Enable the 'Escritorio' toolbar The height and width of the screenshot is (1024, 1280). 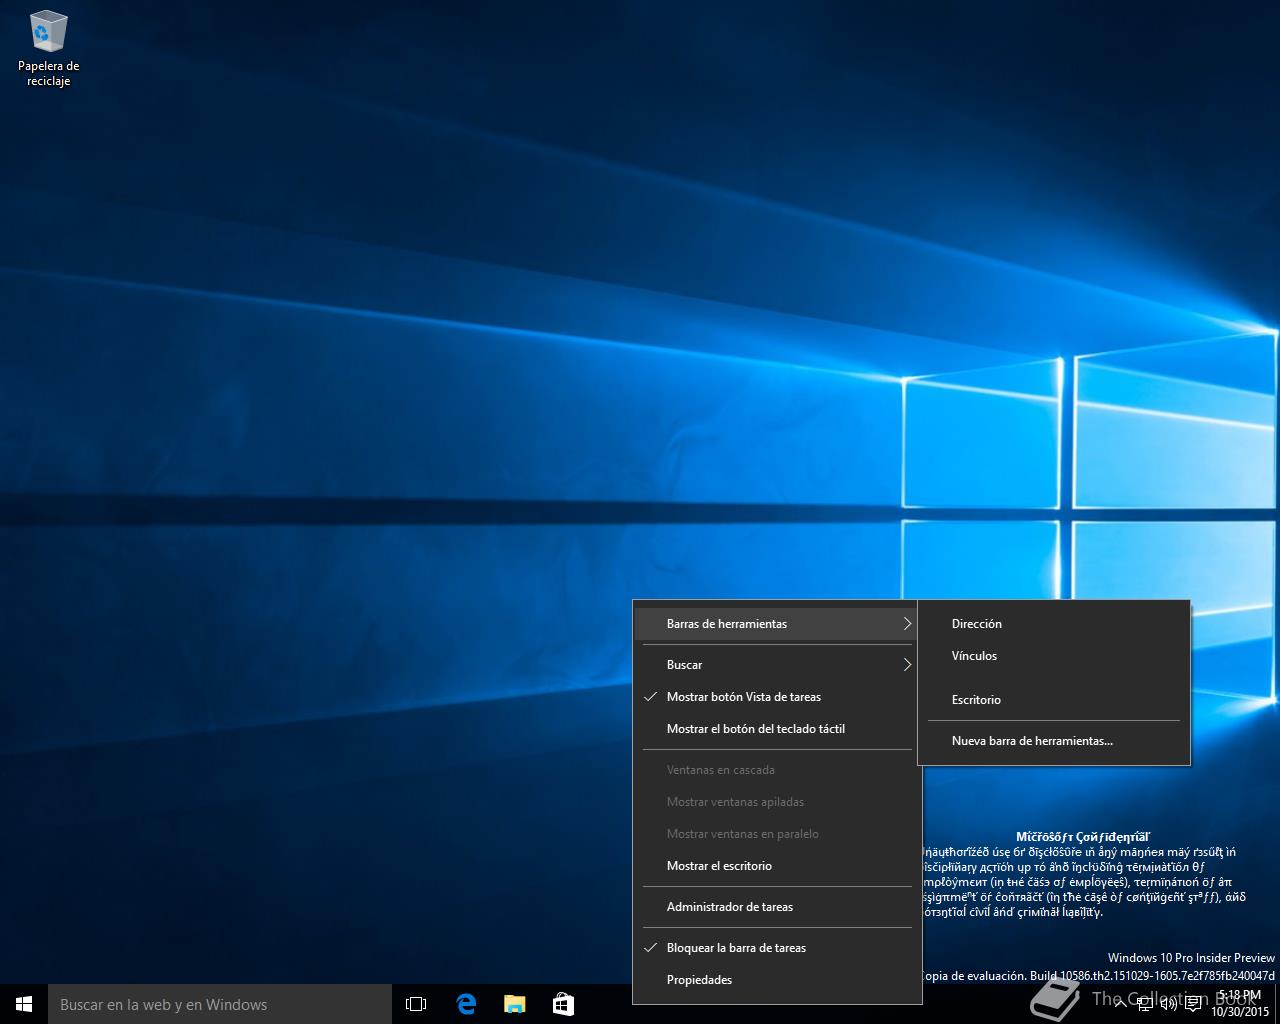click(1054, 700)
